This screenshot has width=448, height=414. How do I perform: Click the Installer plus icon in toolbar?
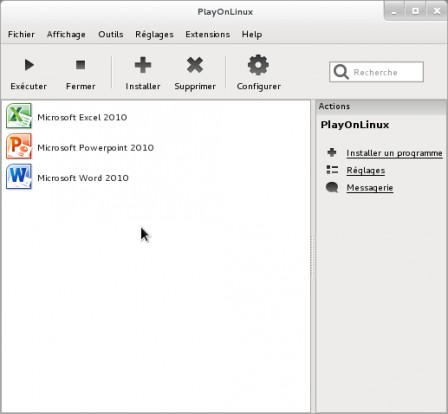143,65
